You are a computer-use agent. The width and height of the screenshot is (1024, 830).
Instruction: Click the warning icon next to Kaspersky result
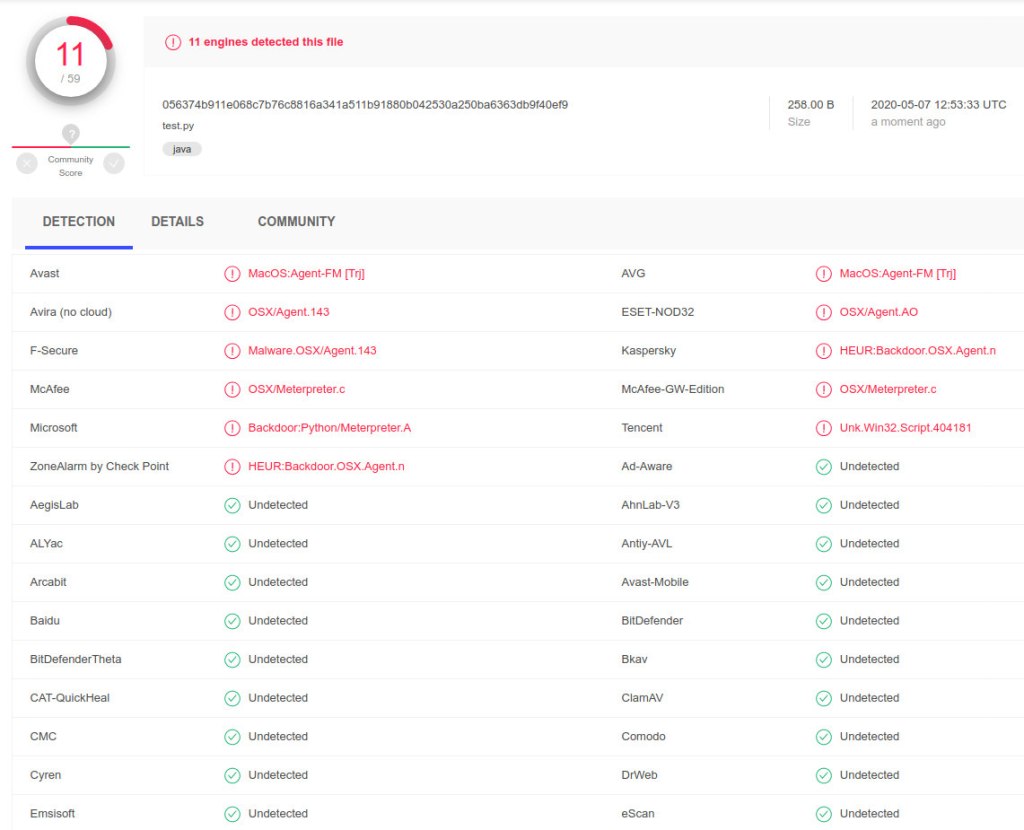coord(824,351)
